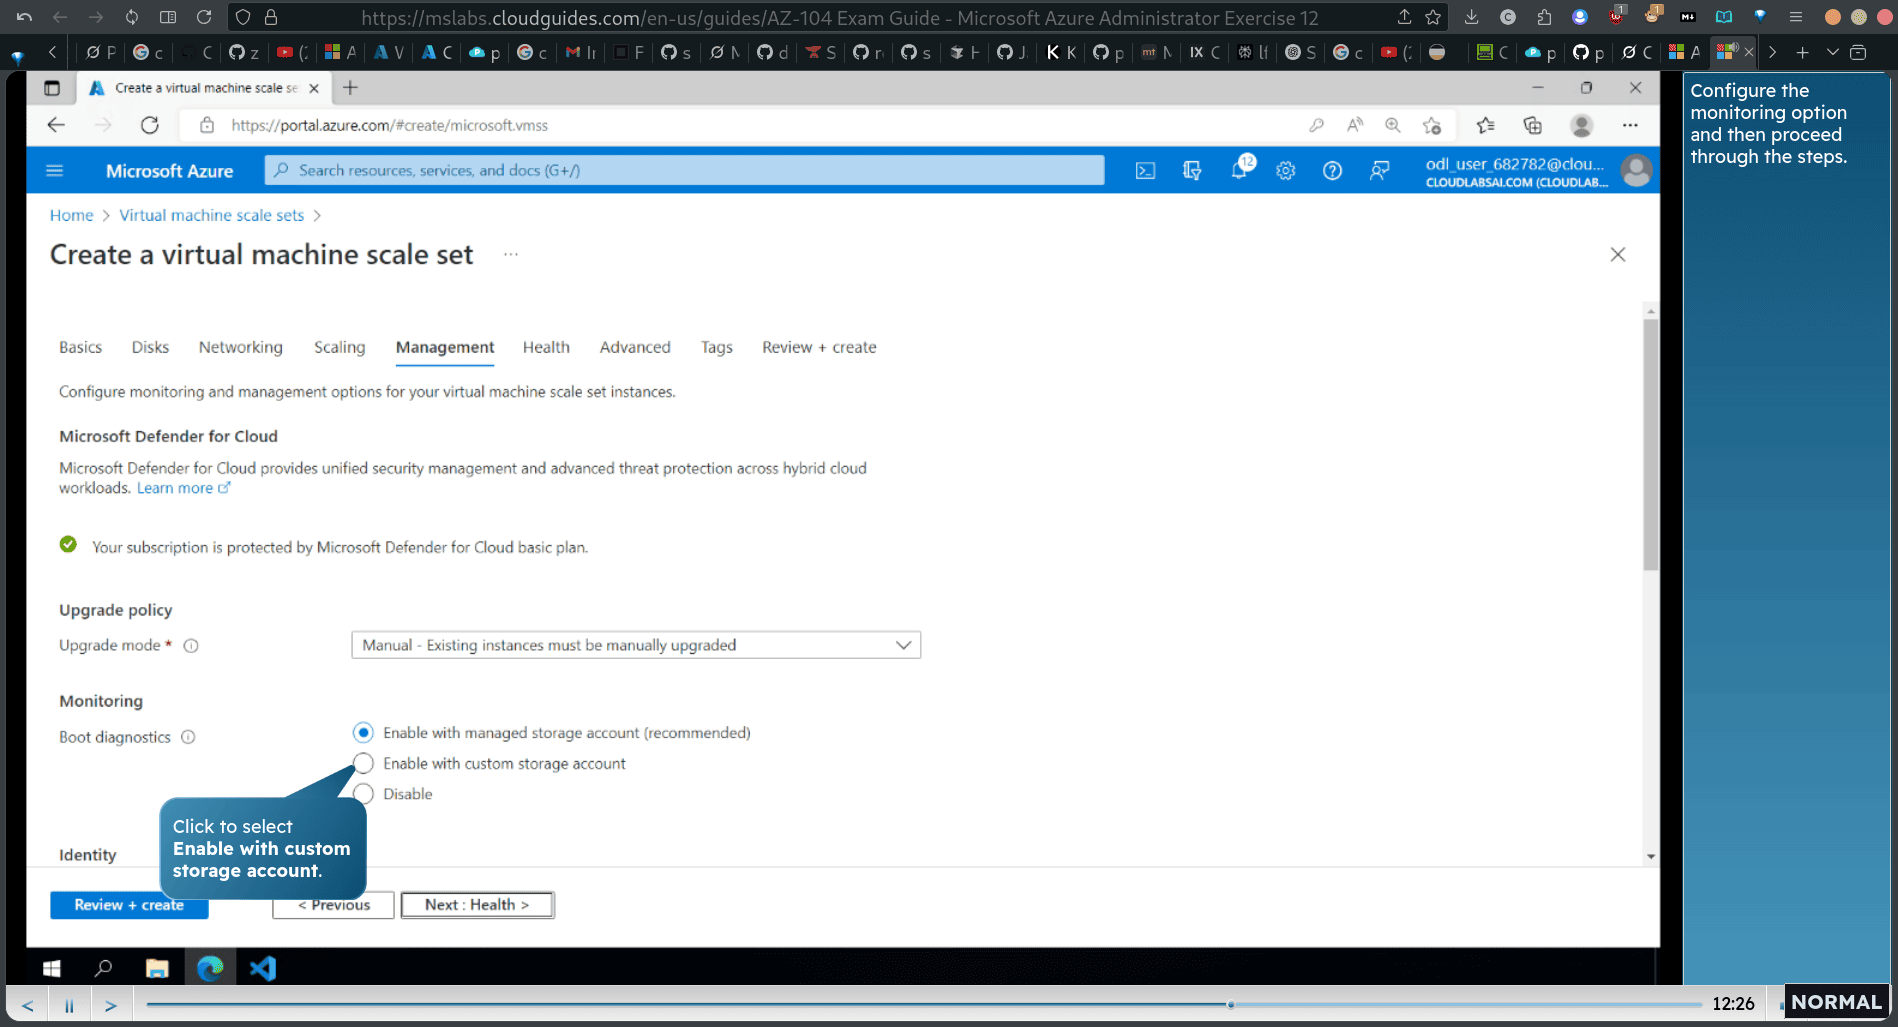
Task: Open new tab in inner Edge window
Action: 350,88
